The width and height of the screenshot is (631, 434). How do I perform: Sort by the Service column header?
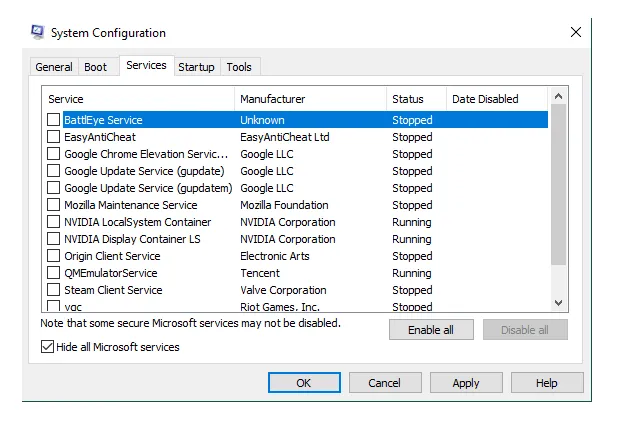tap(138, 99)
